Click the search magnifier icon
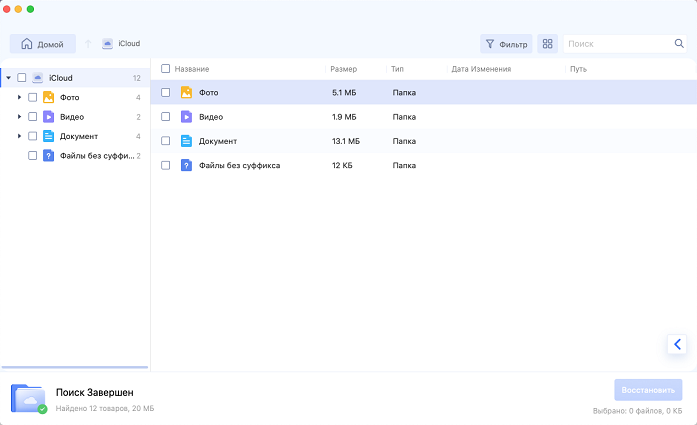This screenshot has height=425, width=697. (x=679, y=44)
